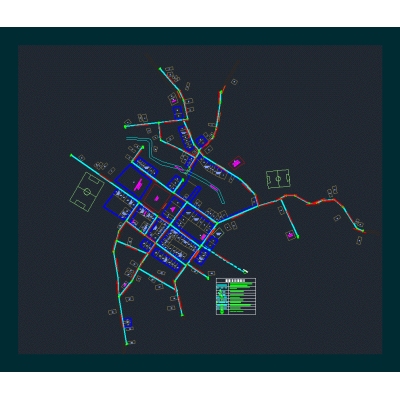Click the green node ending the left horizontal branch road
This screenshot has height=400, width=400.
click(125, 127)
